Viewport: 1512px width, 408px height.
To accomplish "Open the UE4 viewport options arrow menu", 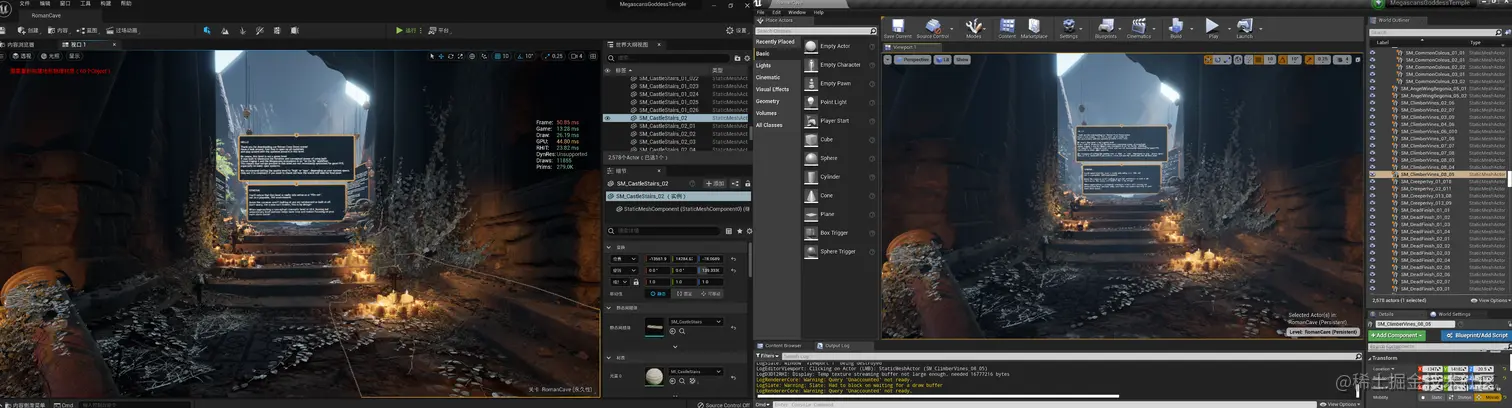I will (x=887, y=60).
